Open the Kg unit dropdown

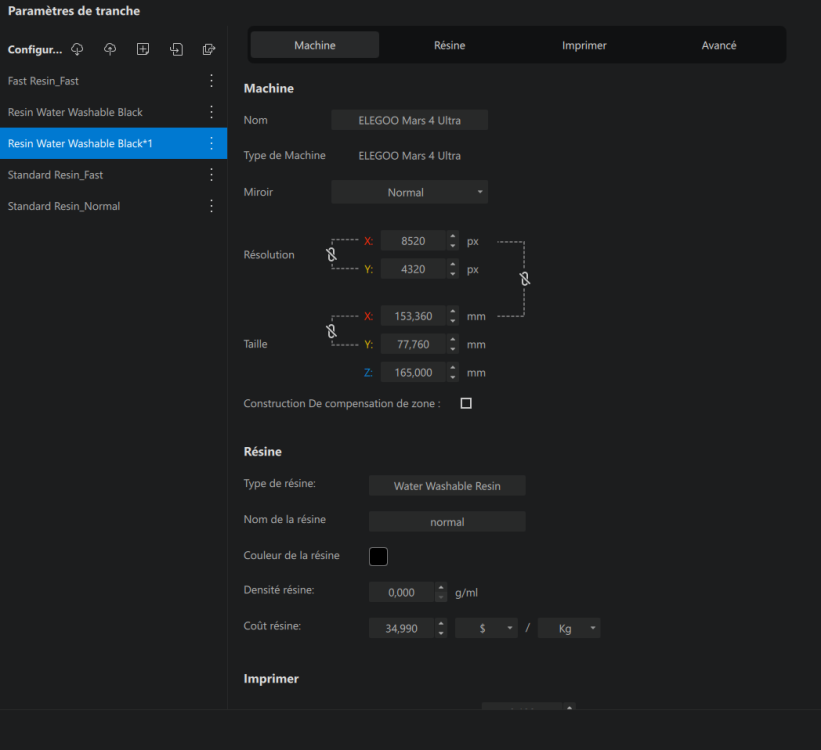(x=569, y=628)
